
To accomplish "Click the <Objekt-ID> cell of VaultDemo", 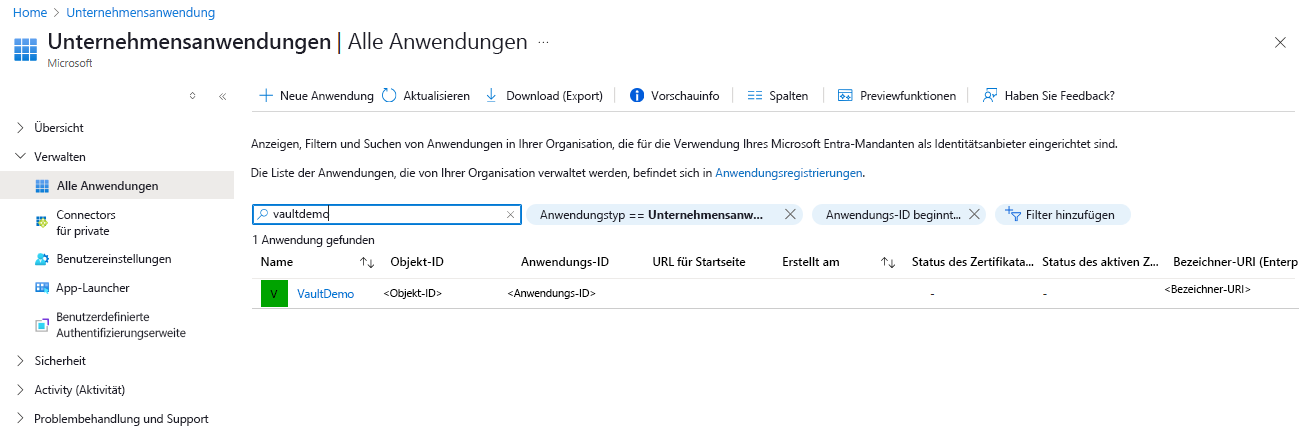I will coord(413,293).
